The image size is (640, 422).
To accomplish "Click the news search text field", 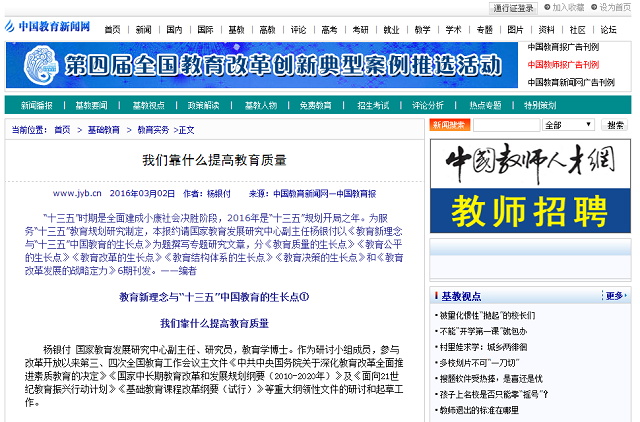I will click(x=505, y=125).
